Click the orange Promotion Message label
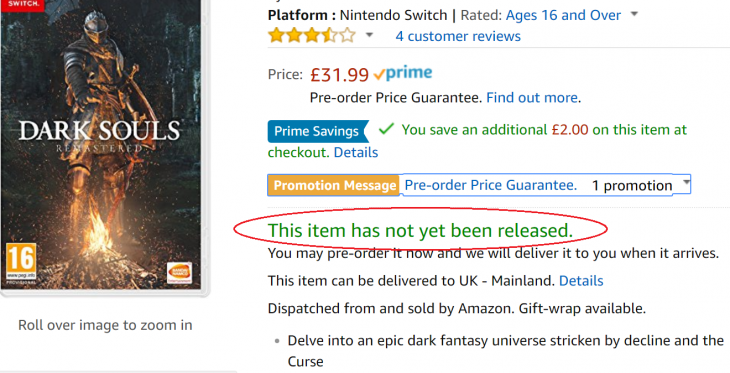 pos(334,185)
